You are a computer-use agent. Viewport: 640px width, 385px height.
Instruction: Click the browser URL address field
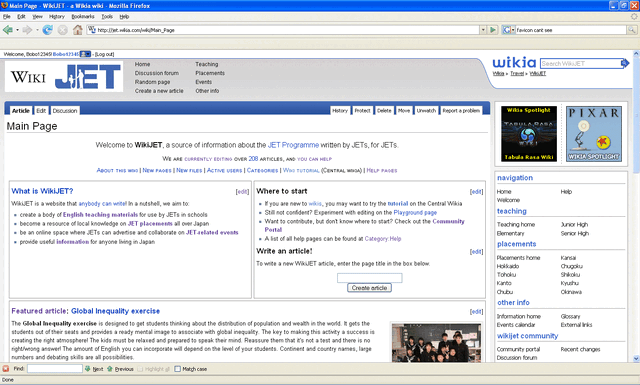click(288, 30)
